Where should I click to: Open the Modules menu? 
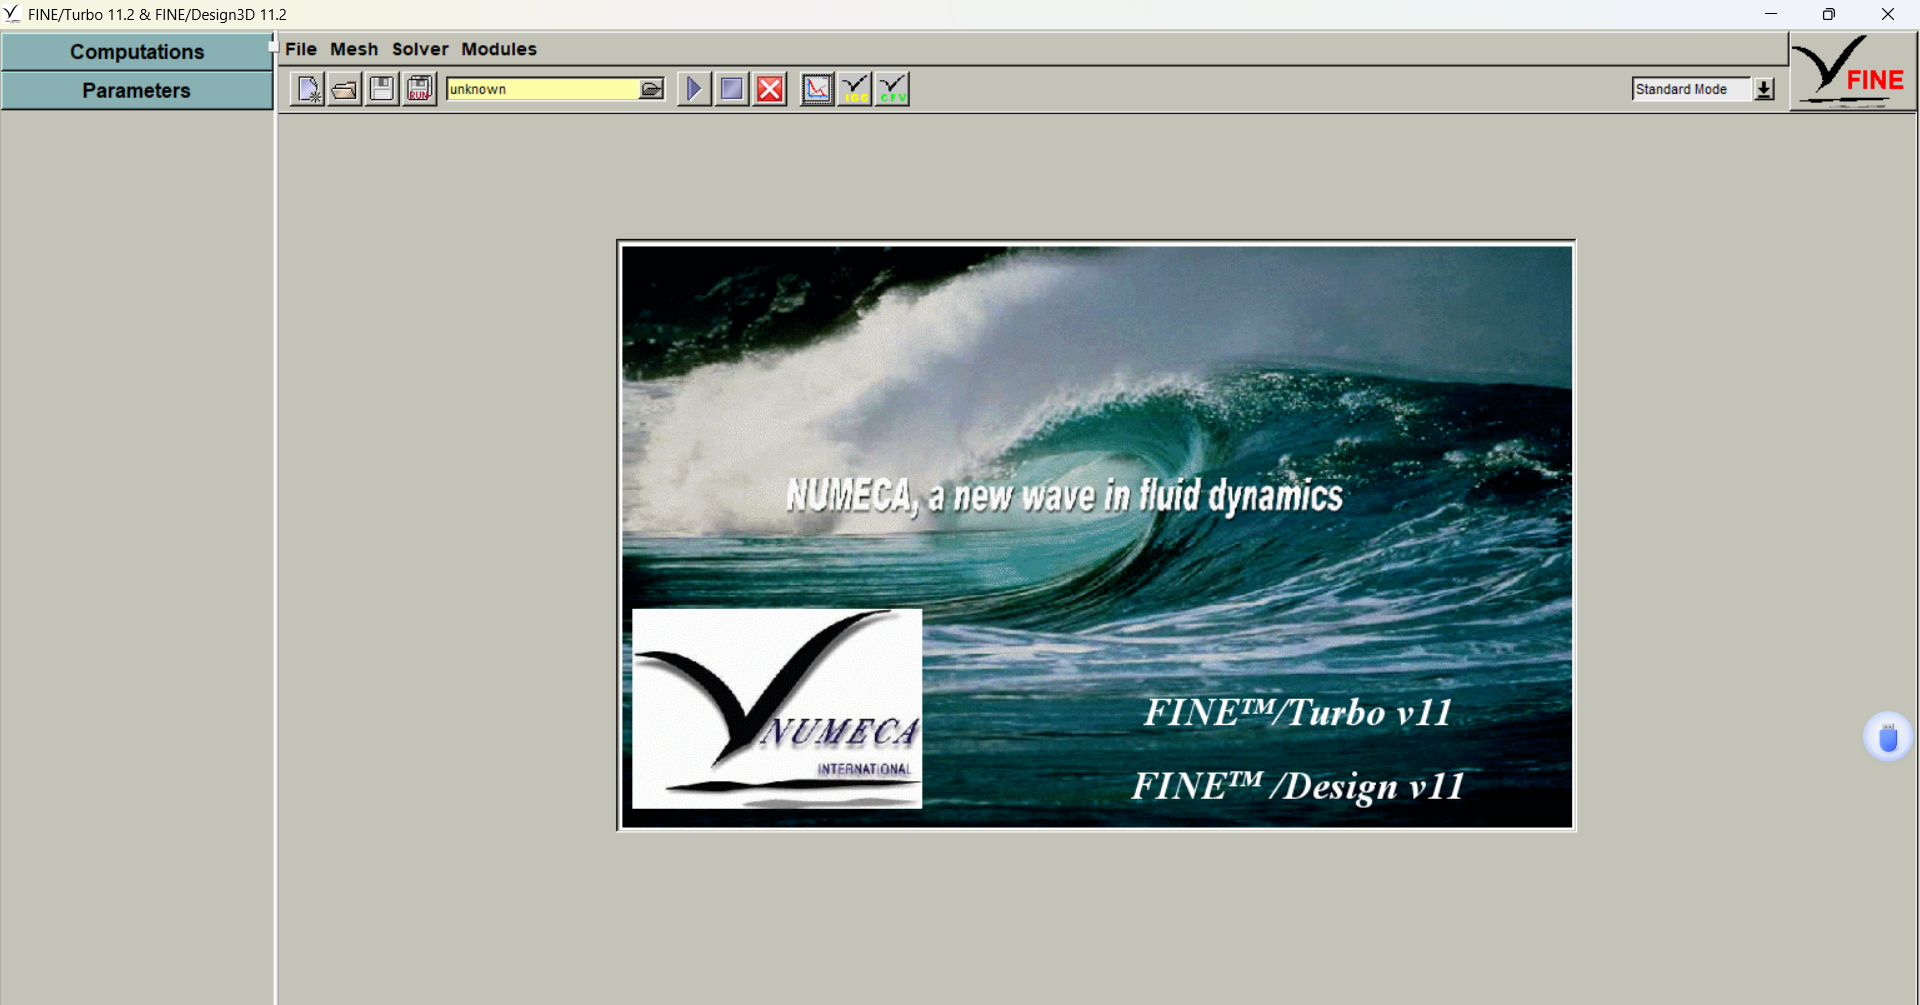point(498,49)
